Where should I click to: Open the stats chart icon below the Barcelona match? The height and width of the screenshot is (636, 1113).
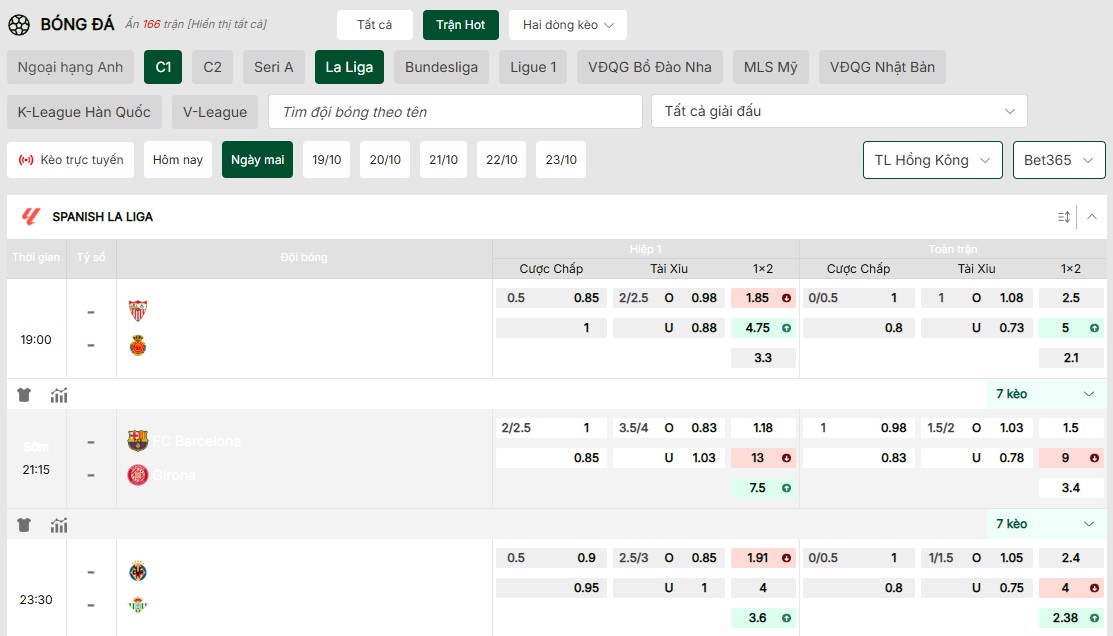click(x=59, y=525)
